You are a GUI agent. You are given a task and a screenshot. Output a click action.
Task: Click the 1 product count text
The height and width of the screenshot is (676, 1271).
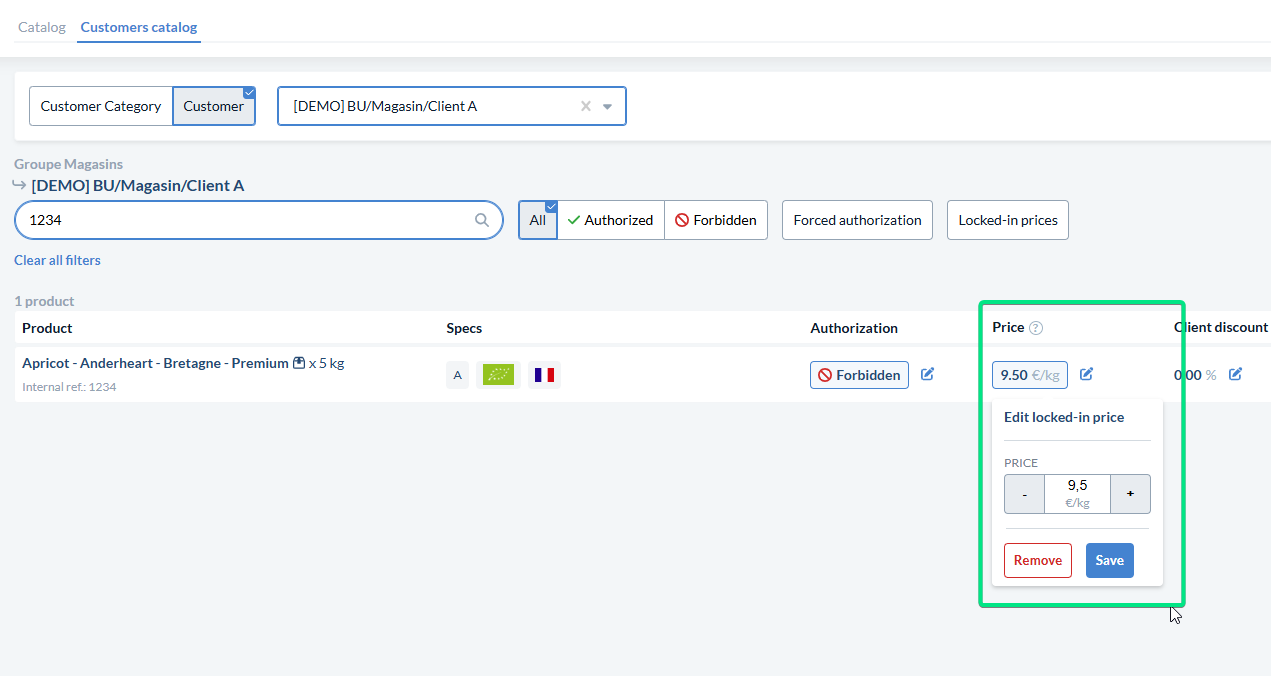click(44, 301)
